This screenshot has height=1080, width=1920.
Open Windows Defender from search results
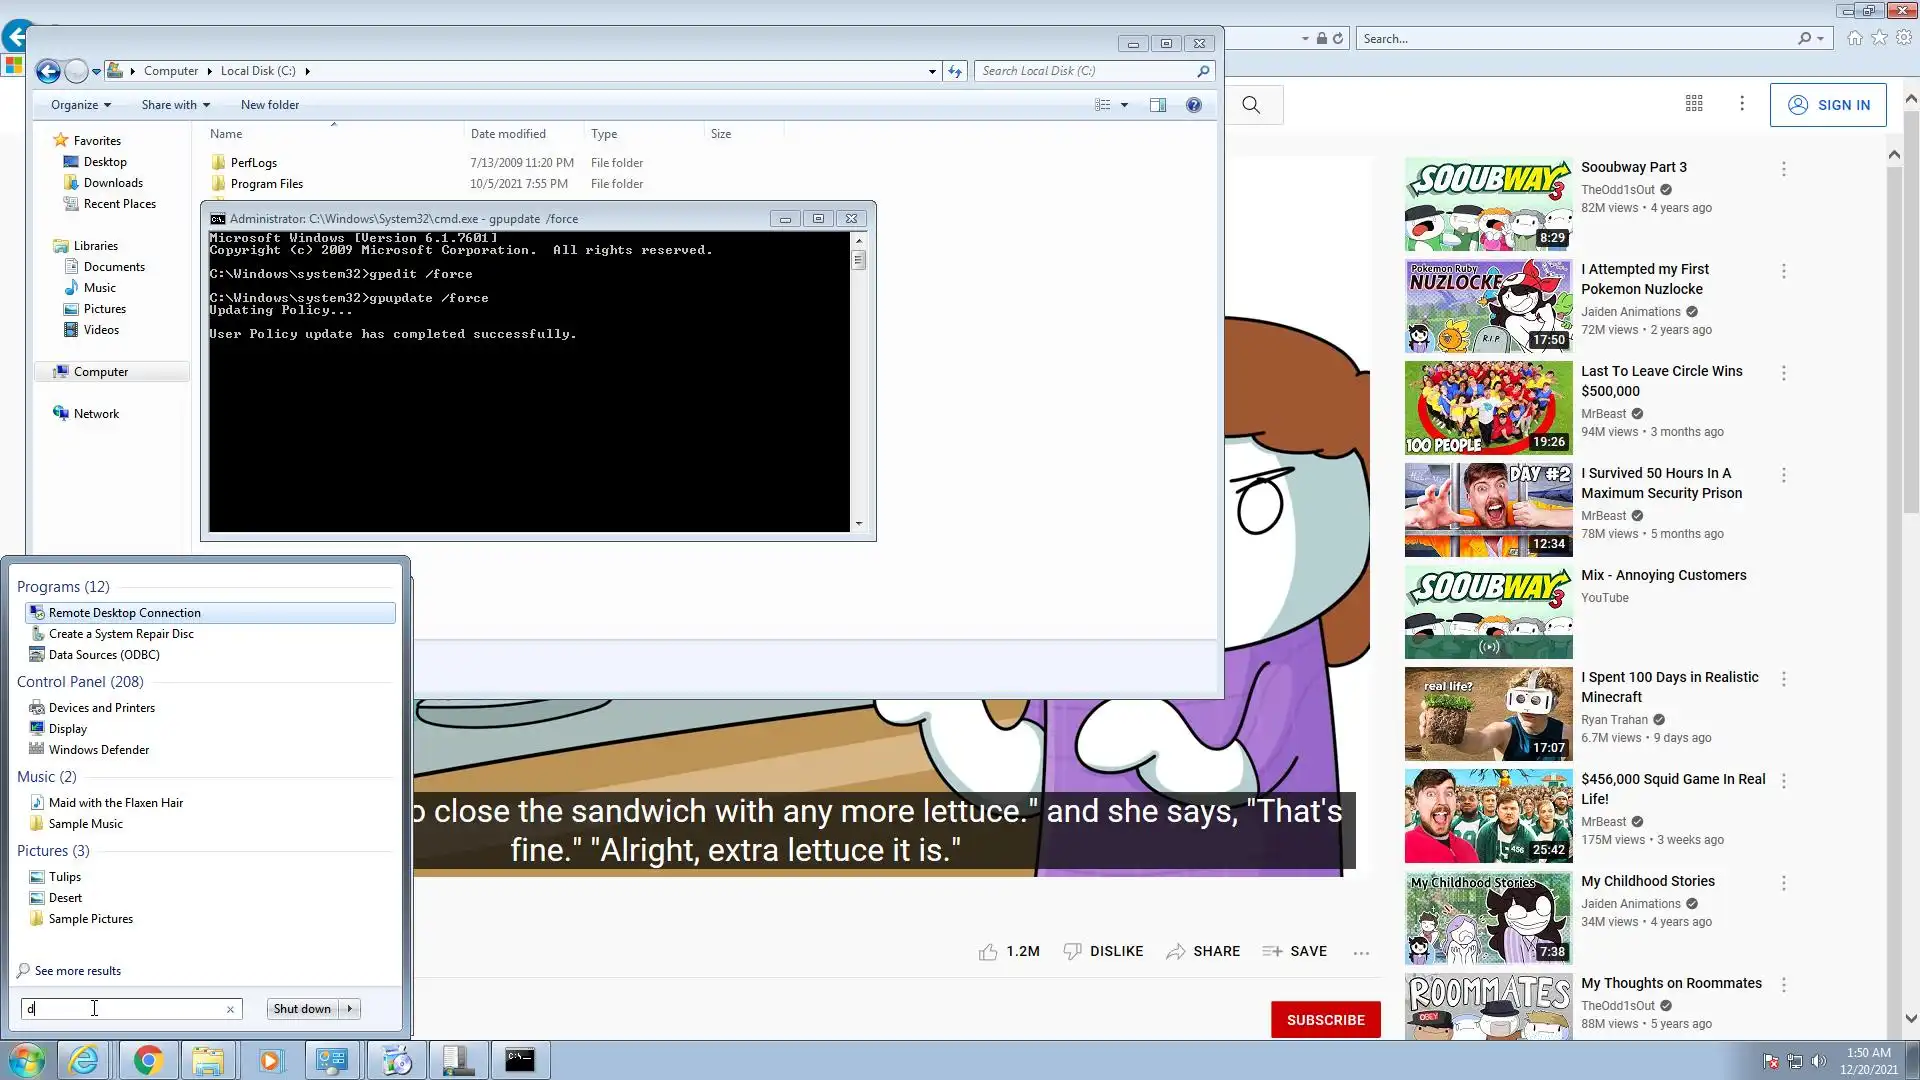pyautogui.click(x=99, y=750)
